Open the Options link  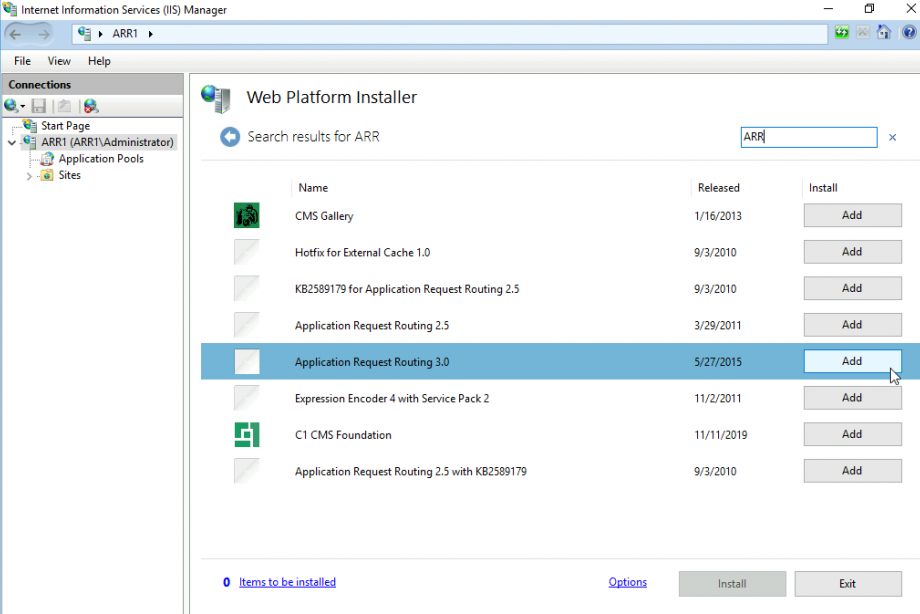(x=627, y=581)
